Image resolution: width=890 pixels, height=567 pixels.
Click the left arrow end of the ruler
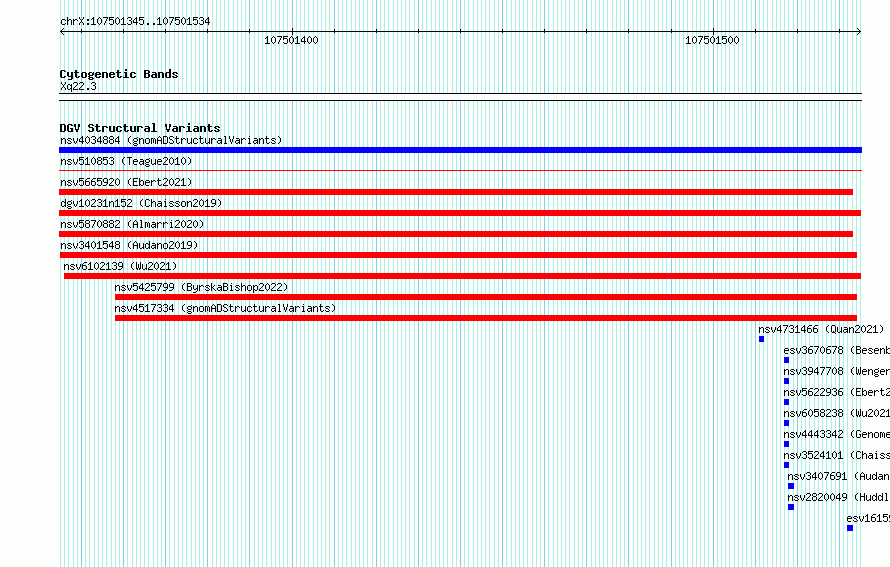[62, 32]
